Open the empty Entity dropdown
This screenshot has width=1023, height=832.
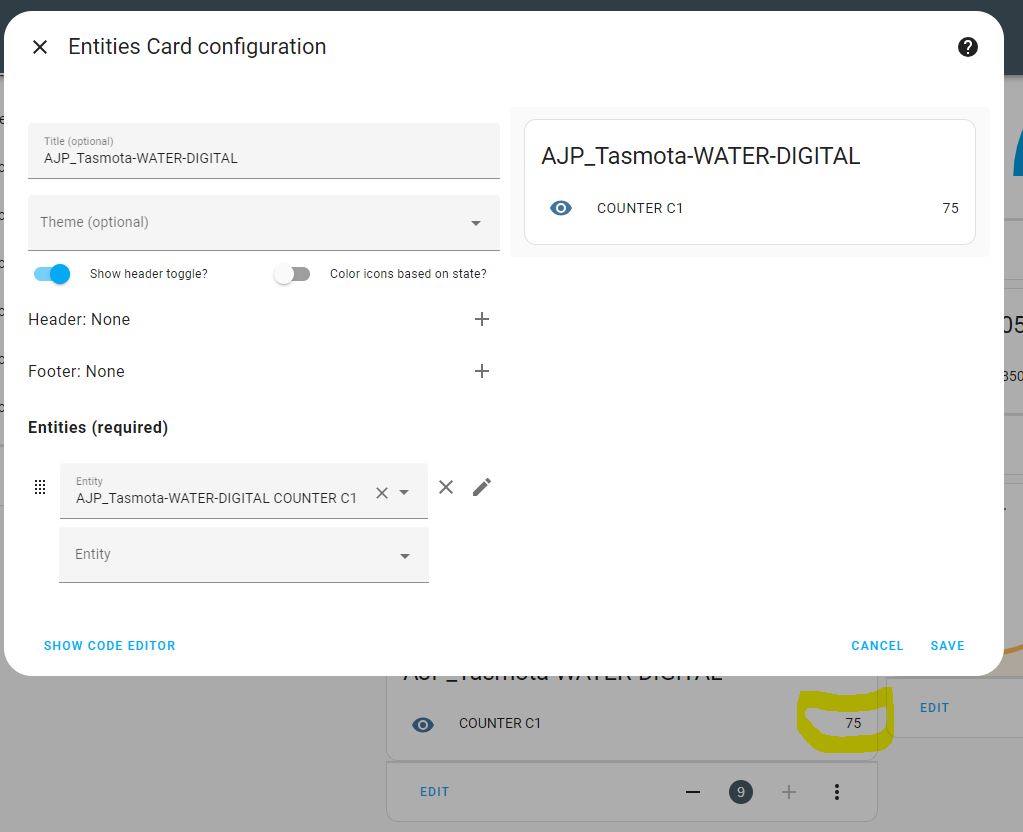pos(244,555)
